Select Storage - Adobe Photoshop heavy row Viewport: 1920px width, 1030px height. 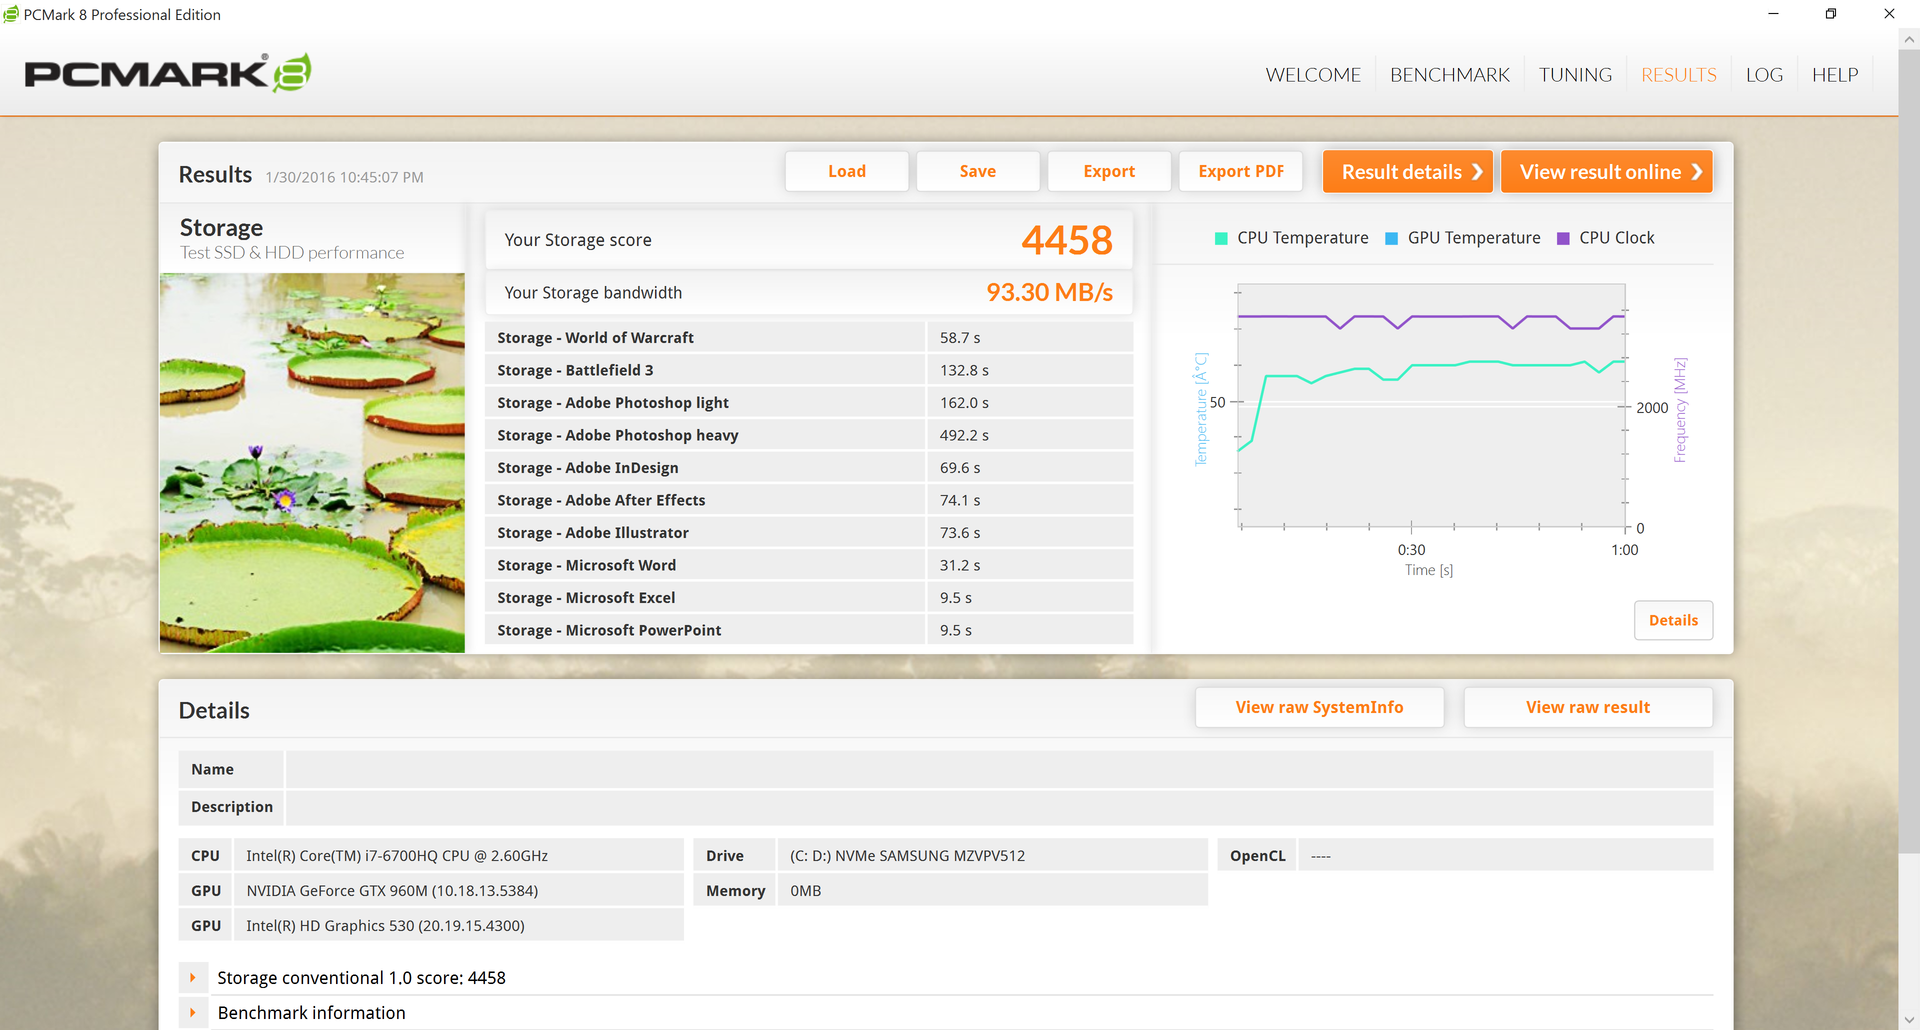point(809,435)
